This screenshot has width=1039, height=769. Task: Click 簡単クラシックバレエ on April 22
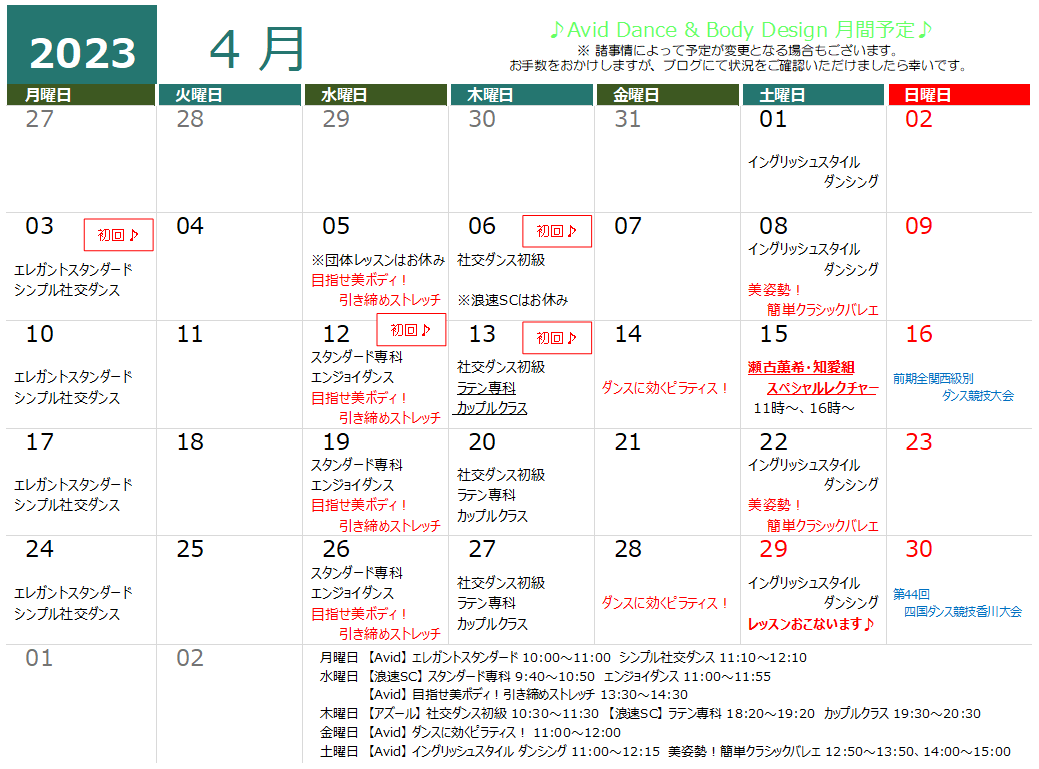[822, 526]
